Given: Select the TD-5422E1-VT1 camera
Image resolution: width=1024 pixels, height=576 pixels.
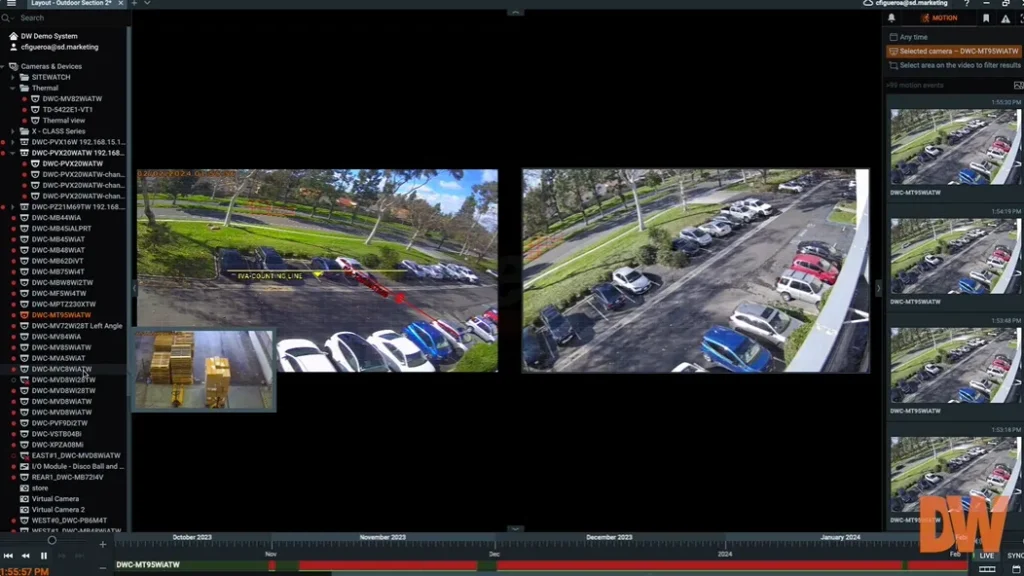Looking at the screenshot, I should (x=67, y=110).
